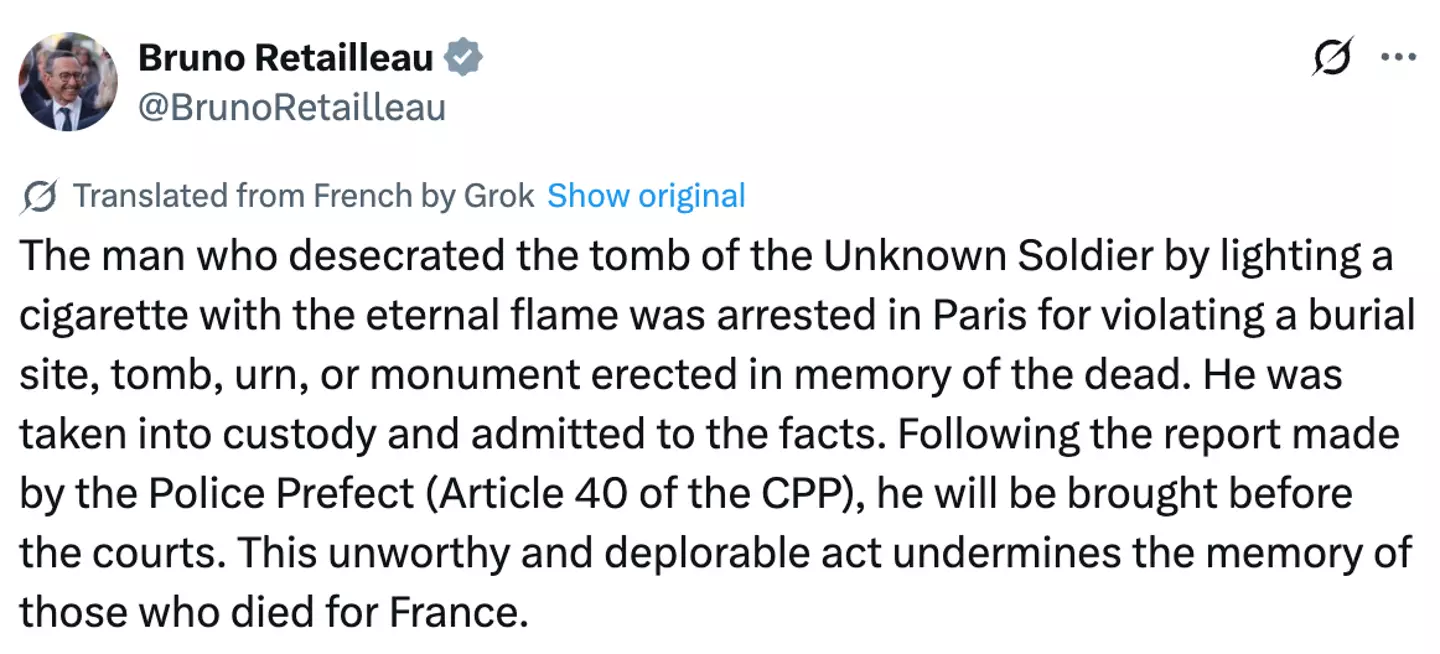Open Bruno Retailleau's profile picture
Image resolution: width=1440 pixels, height=654 pixels.
click(68, 82)
